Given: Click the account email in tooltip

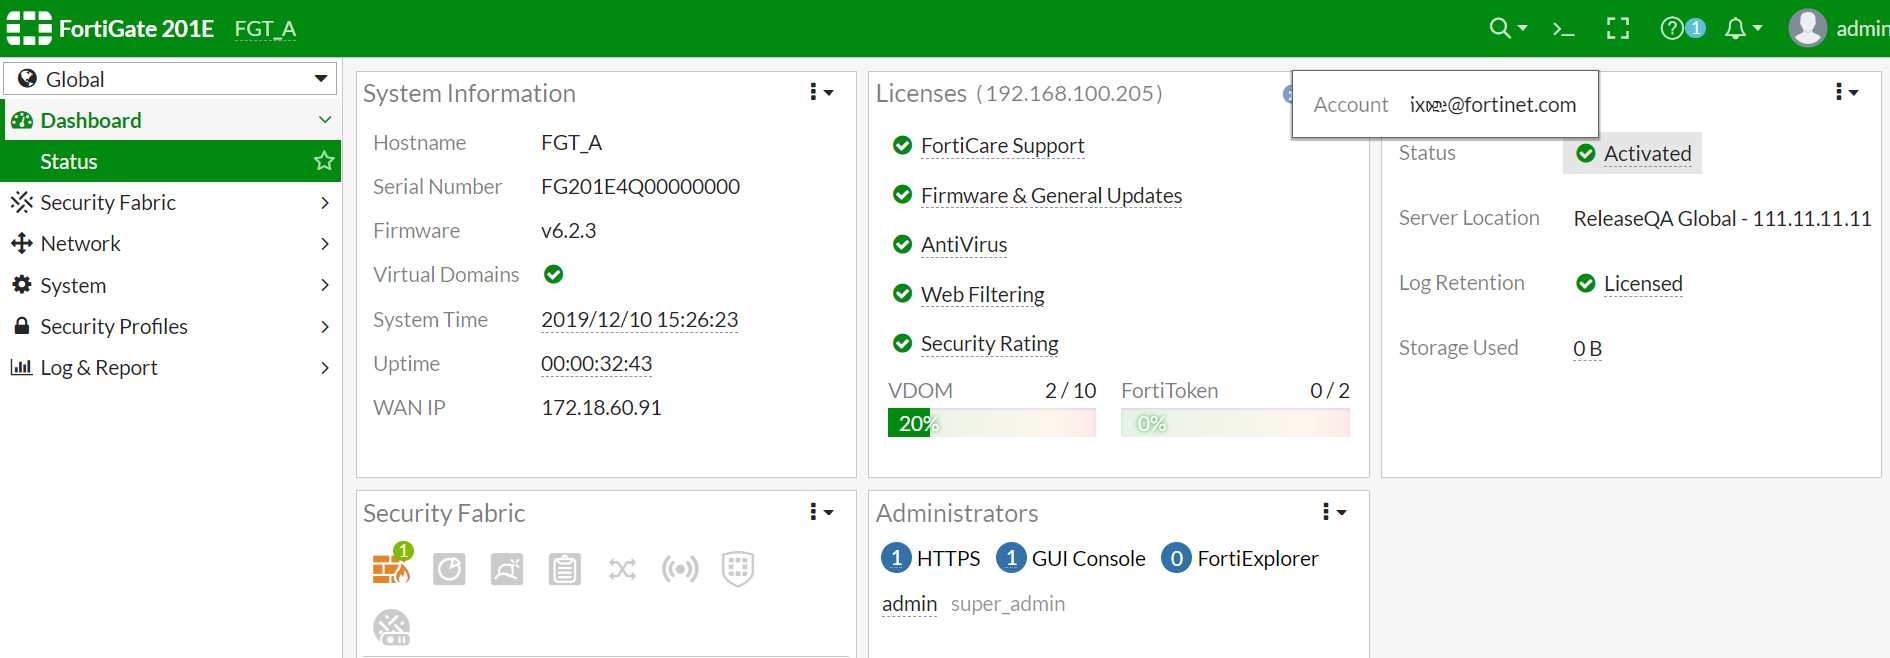Looking at the screenshot, I should click(1493, 105).
